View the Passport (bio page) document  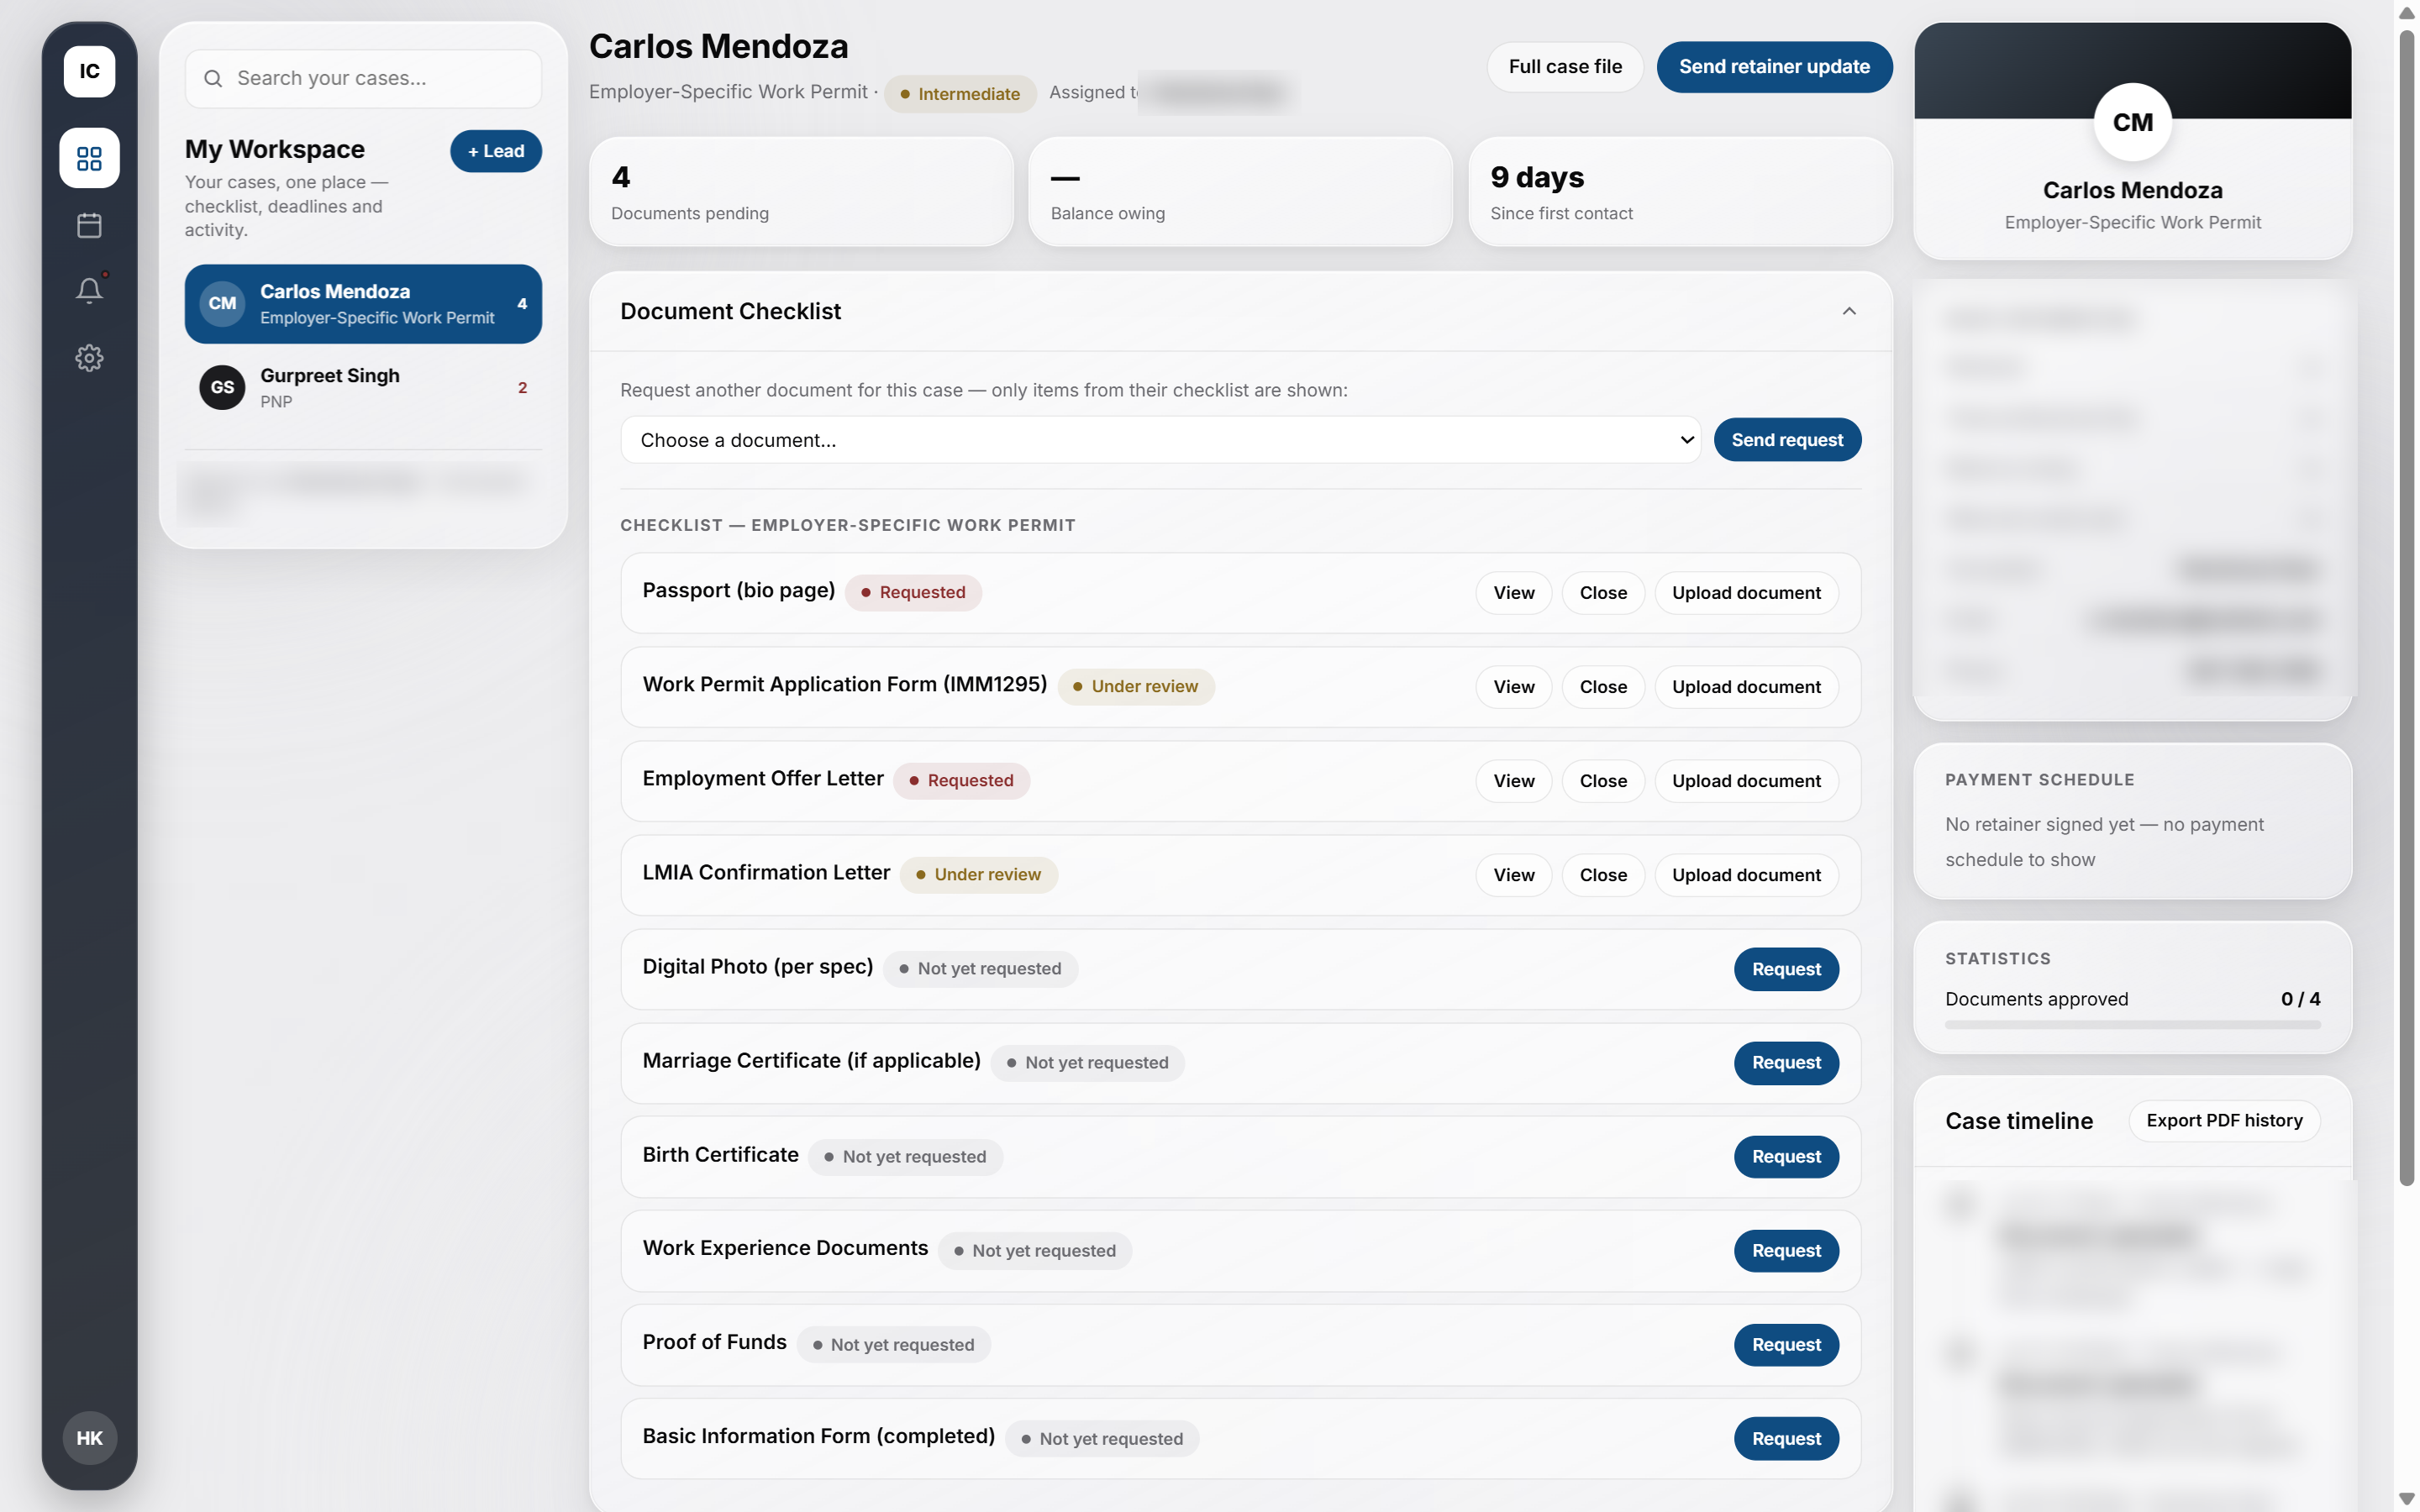(x=1513, y=593)
